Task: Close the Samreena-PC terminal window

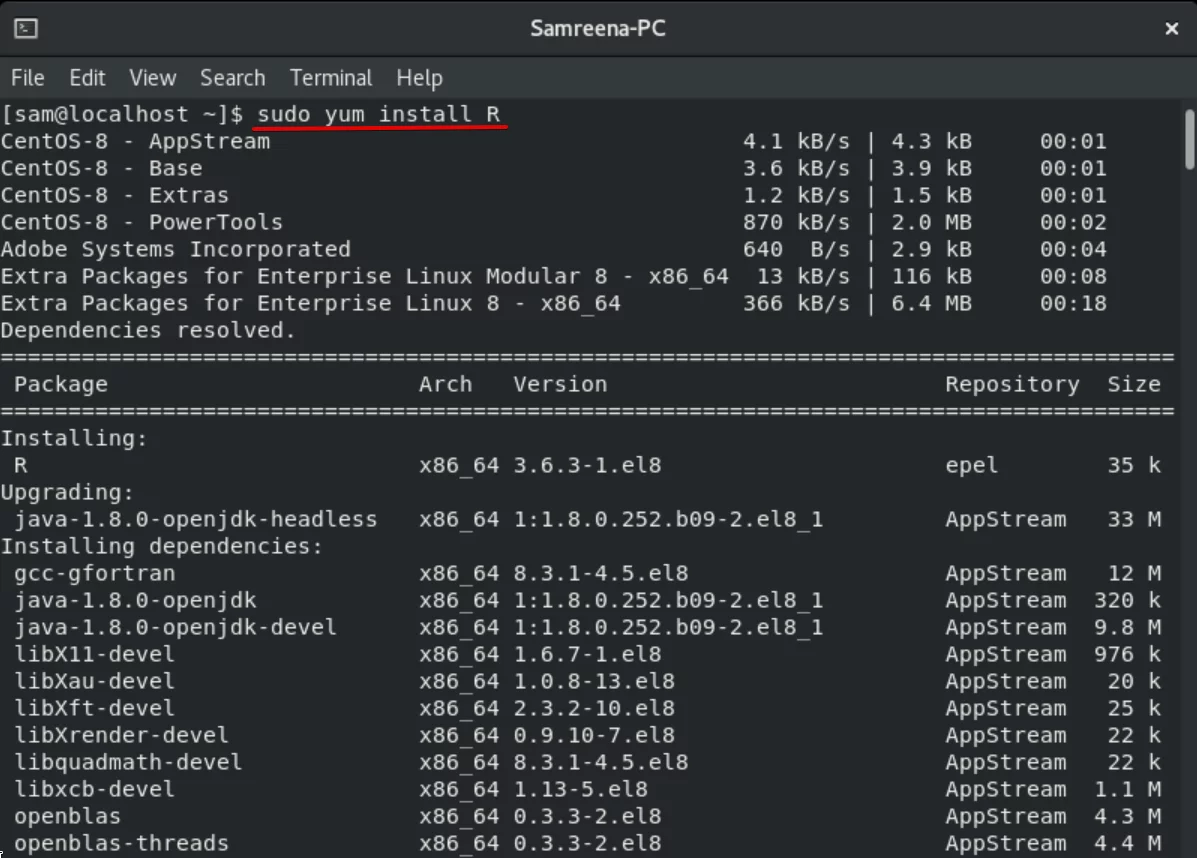Action: [x=1171, y=29]
